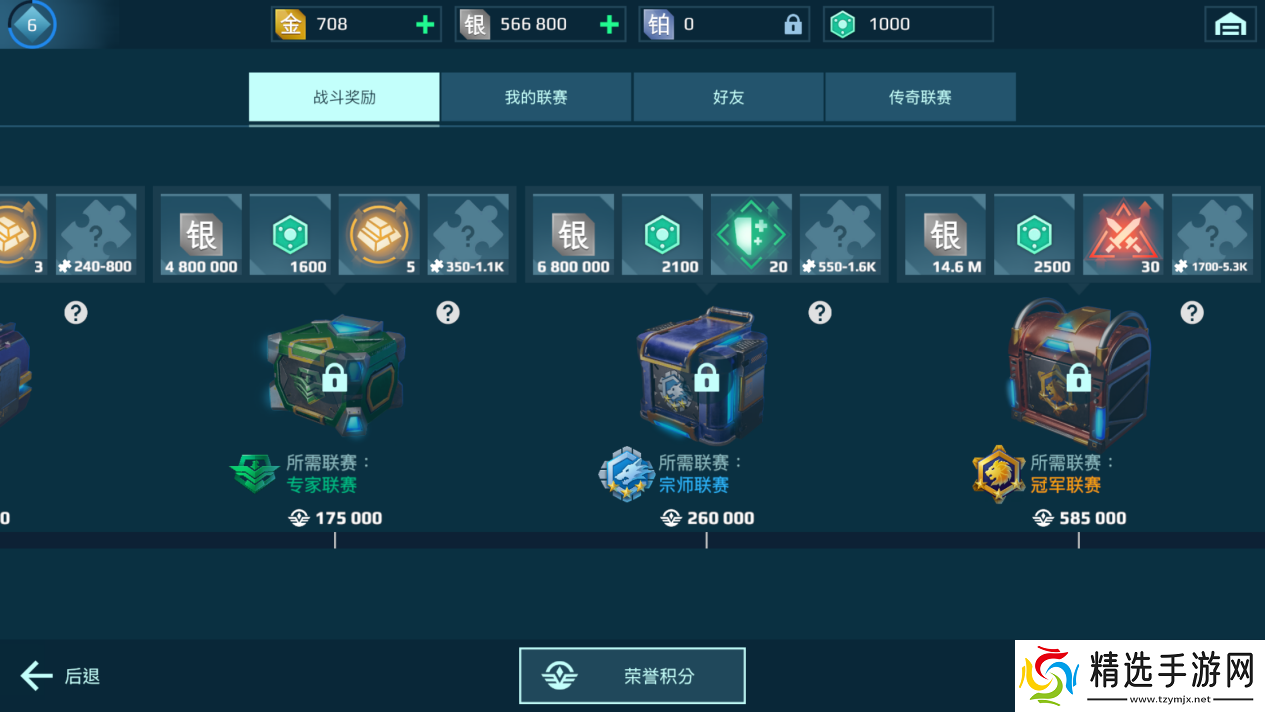The width and height of the screenshot is (1265, 712).
Task: Open the hangar icon at top right
Action: [x=1230, y=25]
